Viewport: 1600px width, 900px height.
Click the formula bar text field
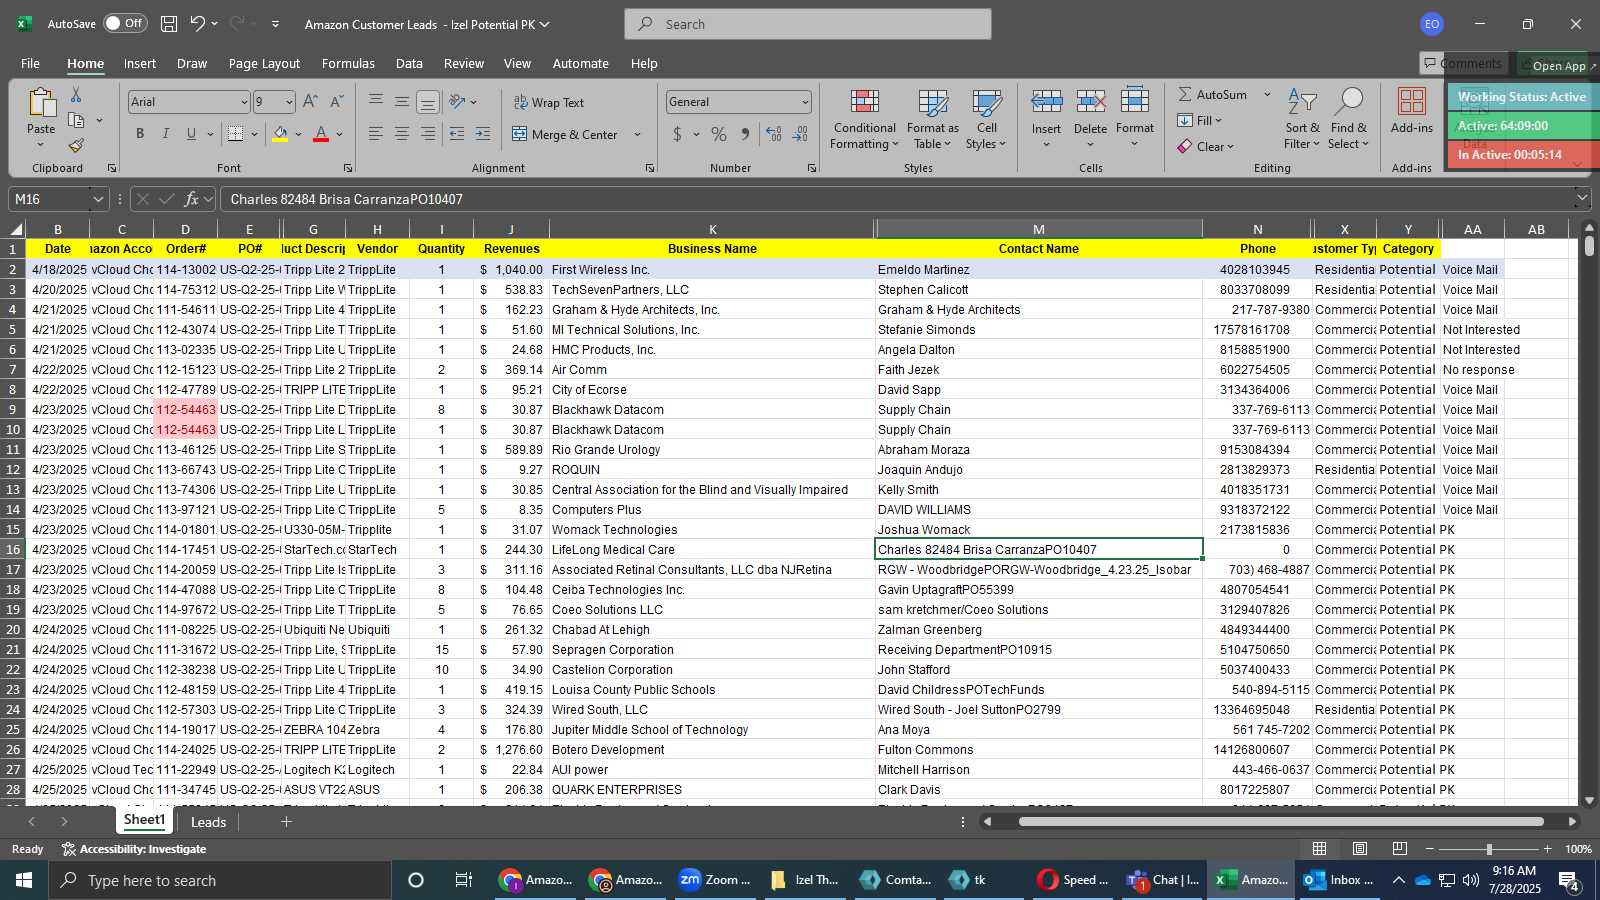point(895,199)
